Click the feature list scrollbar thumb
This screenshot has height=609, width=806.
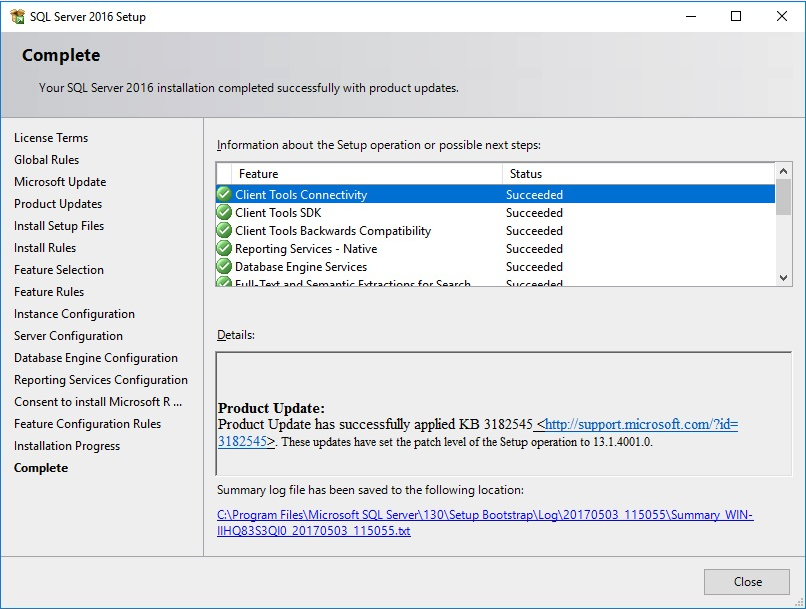pos(783,197)
